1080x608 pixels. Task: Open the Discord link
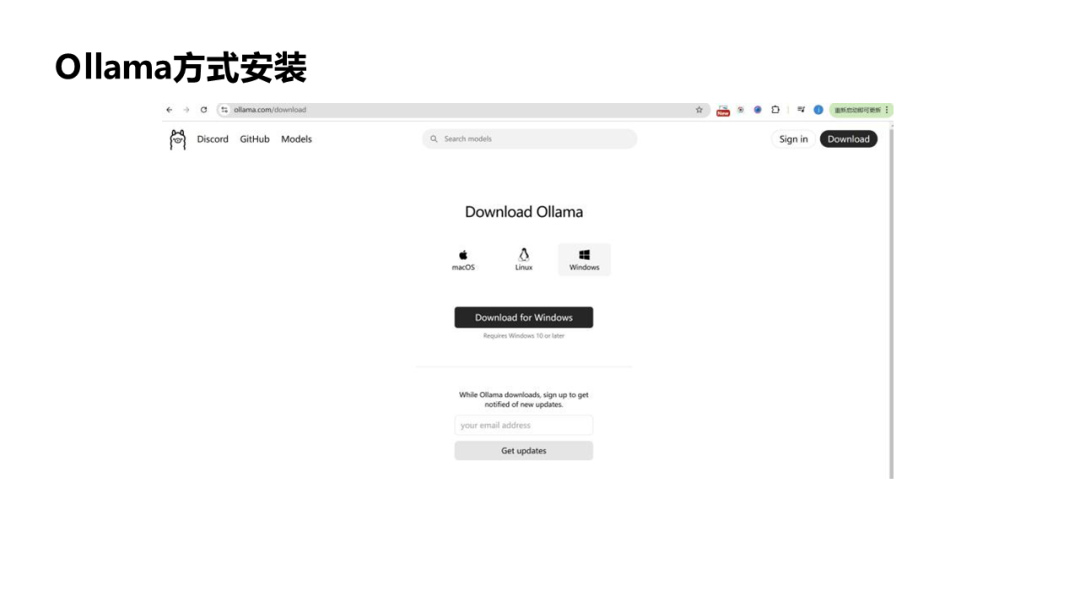[x=212, y=139]
